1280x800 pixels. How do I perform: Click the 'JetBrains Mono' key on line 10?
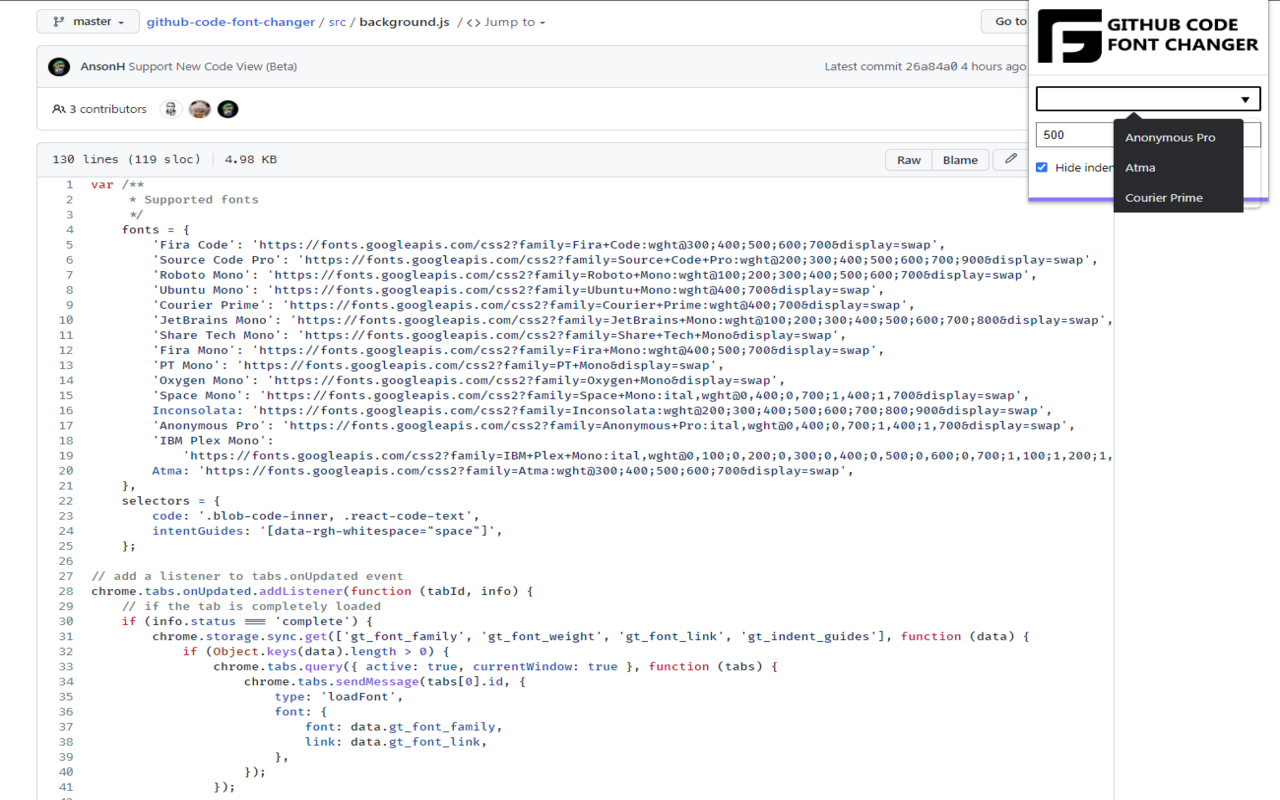(213, 320)
